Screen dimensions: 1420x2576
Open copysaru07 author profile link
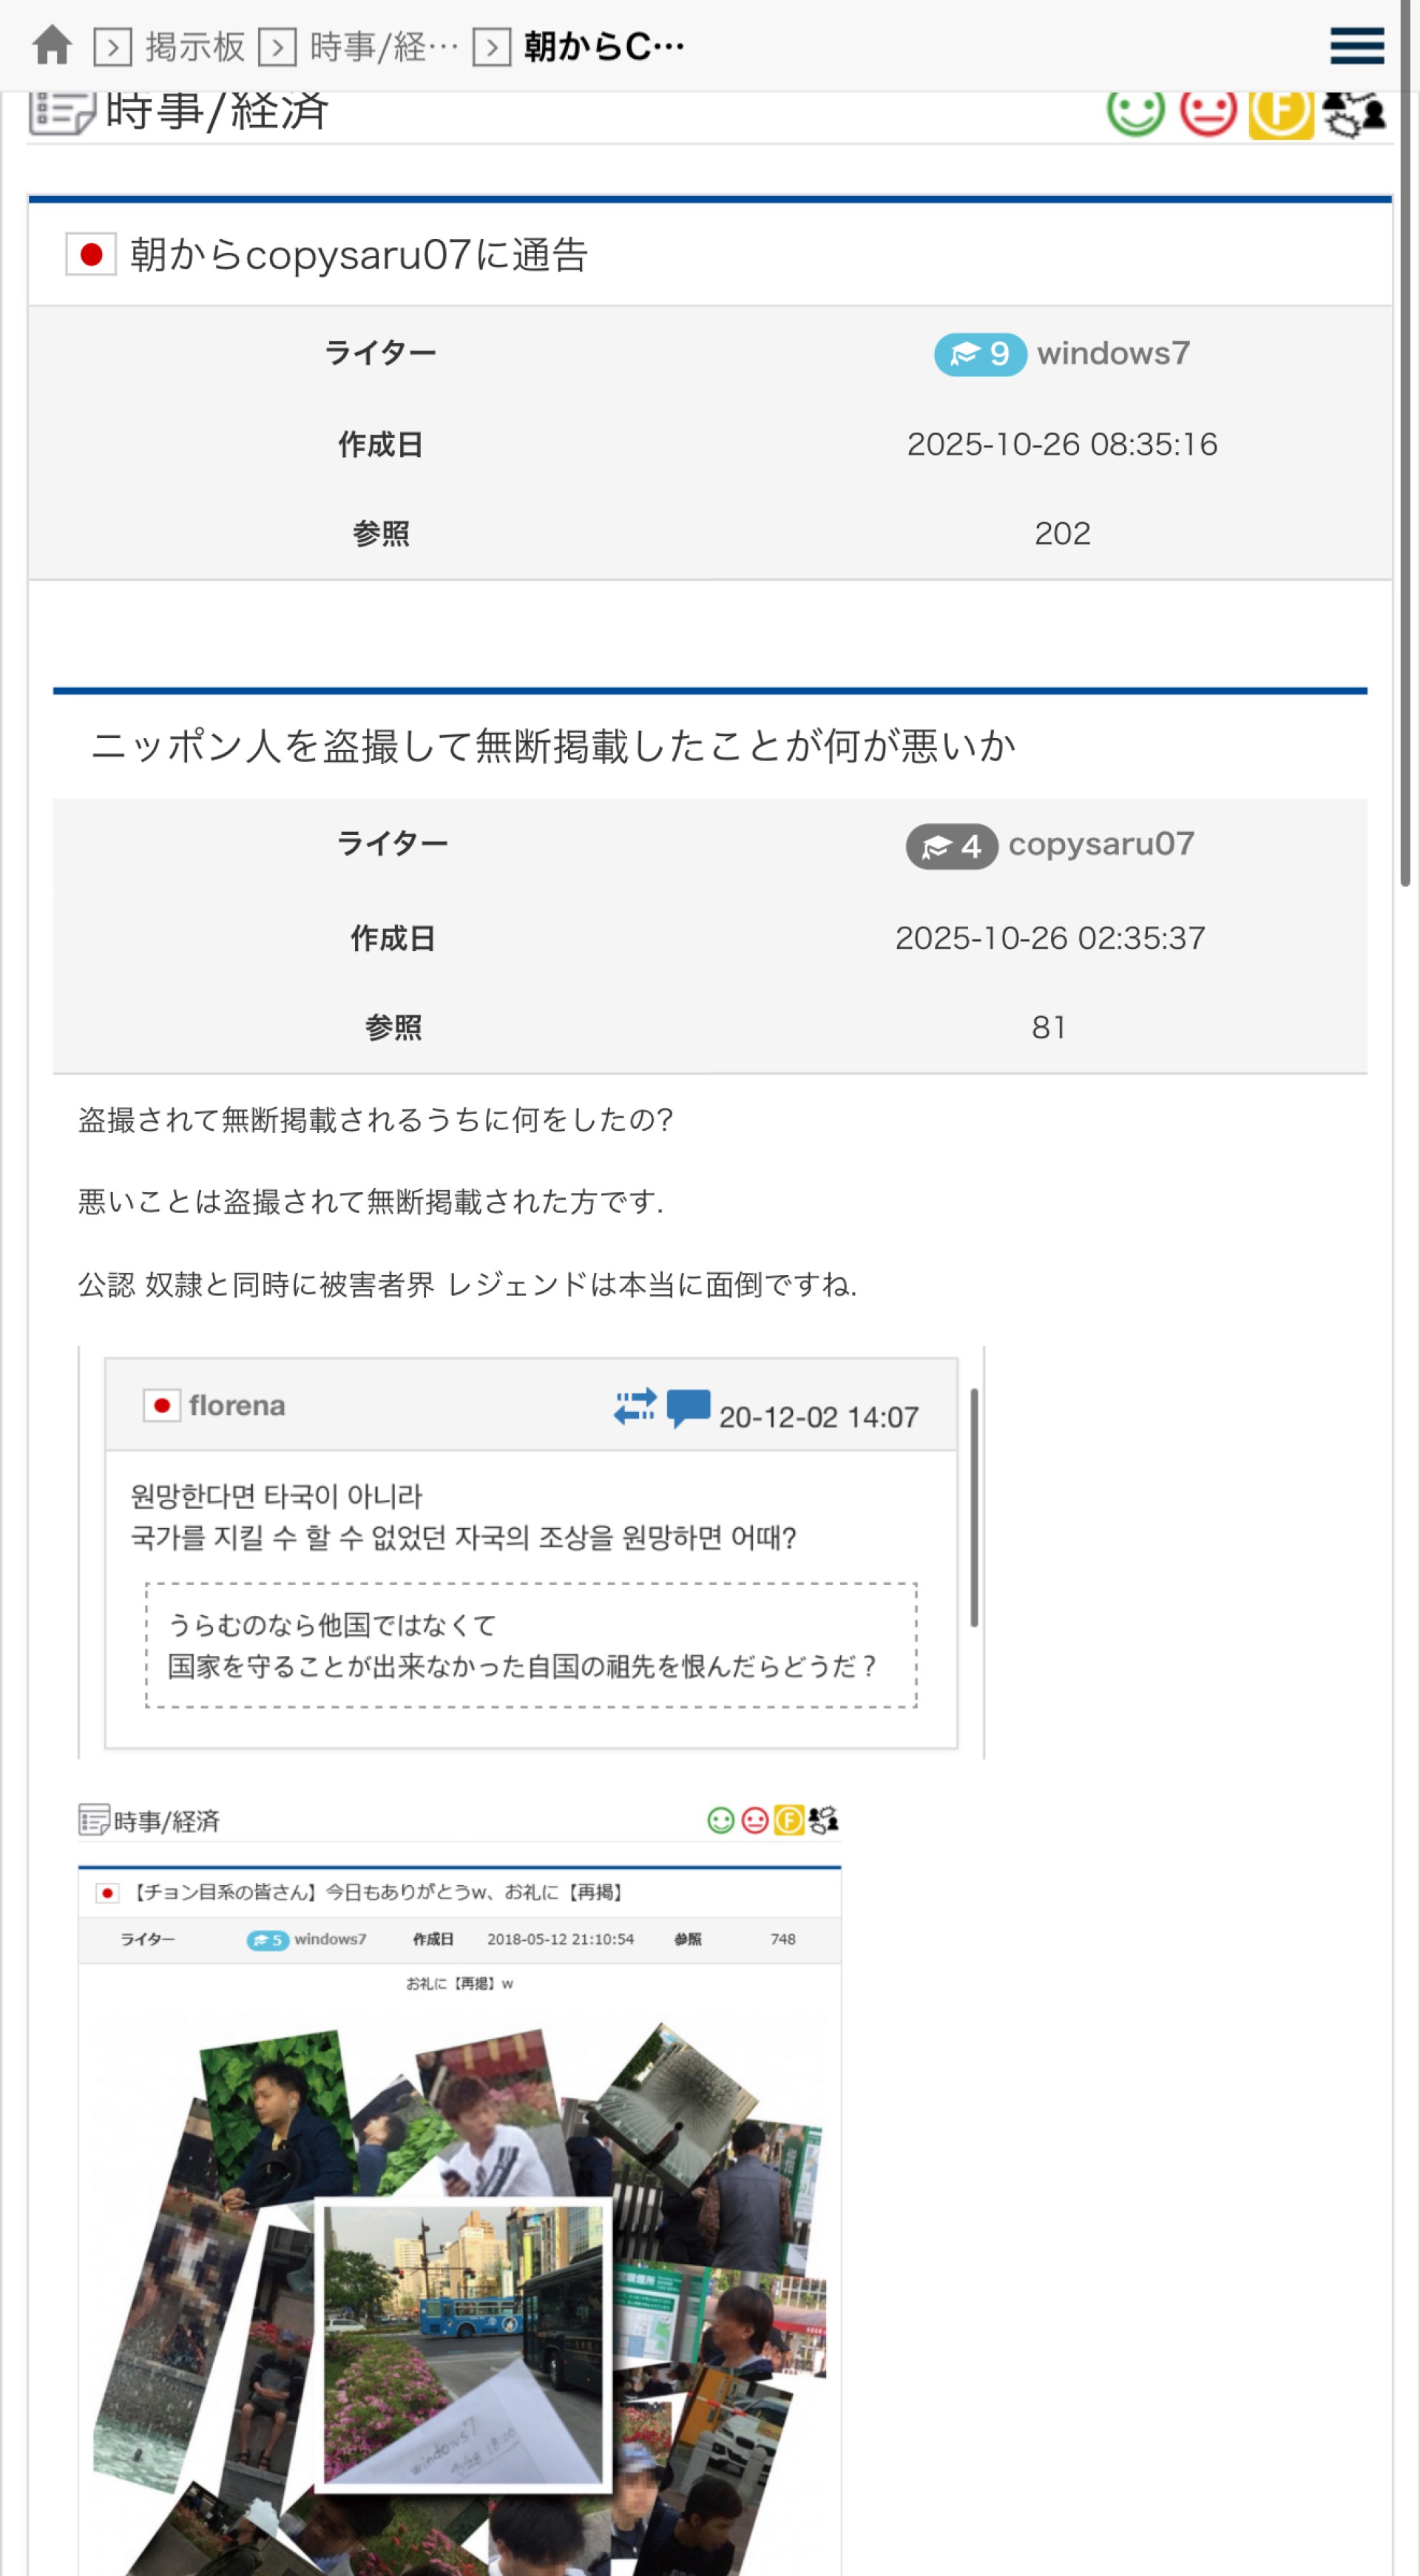(x=1101, y=844)
